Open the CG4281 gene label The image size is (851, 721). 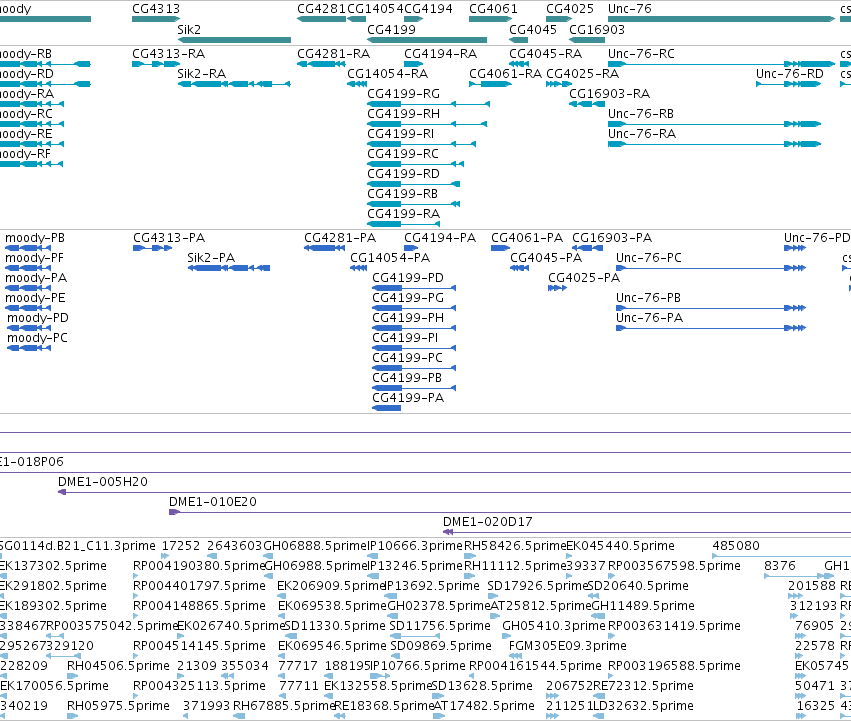(x=321, y=9)
